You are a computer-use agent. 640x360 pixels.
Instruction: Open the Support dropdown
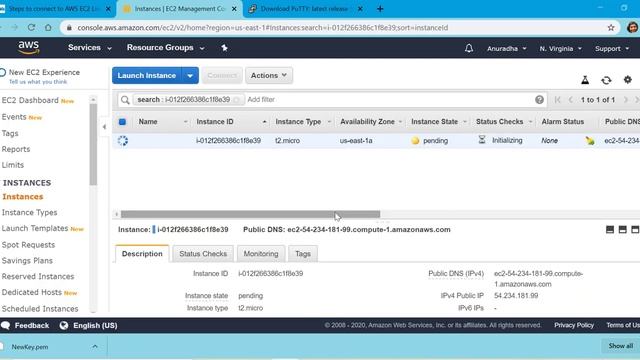(612, 49)
